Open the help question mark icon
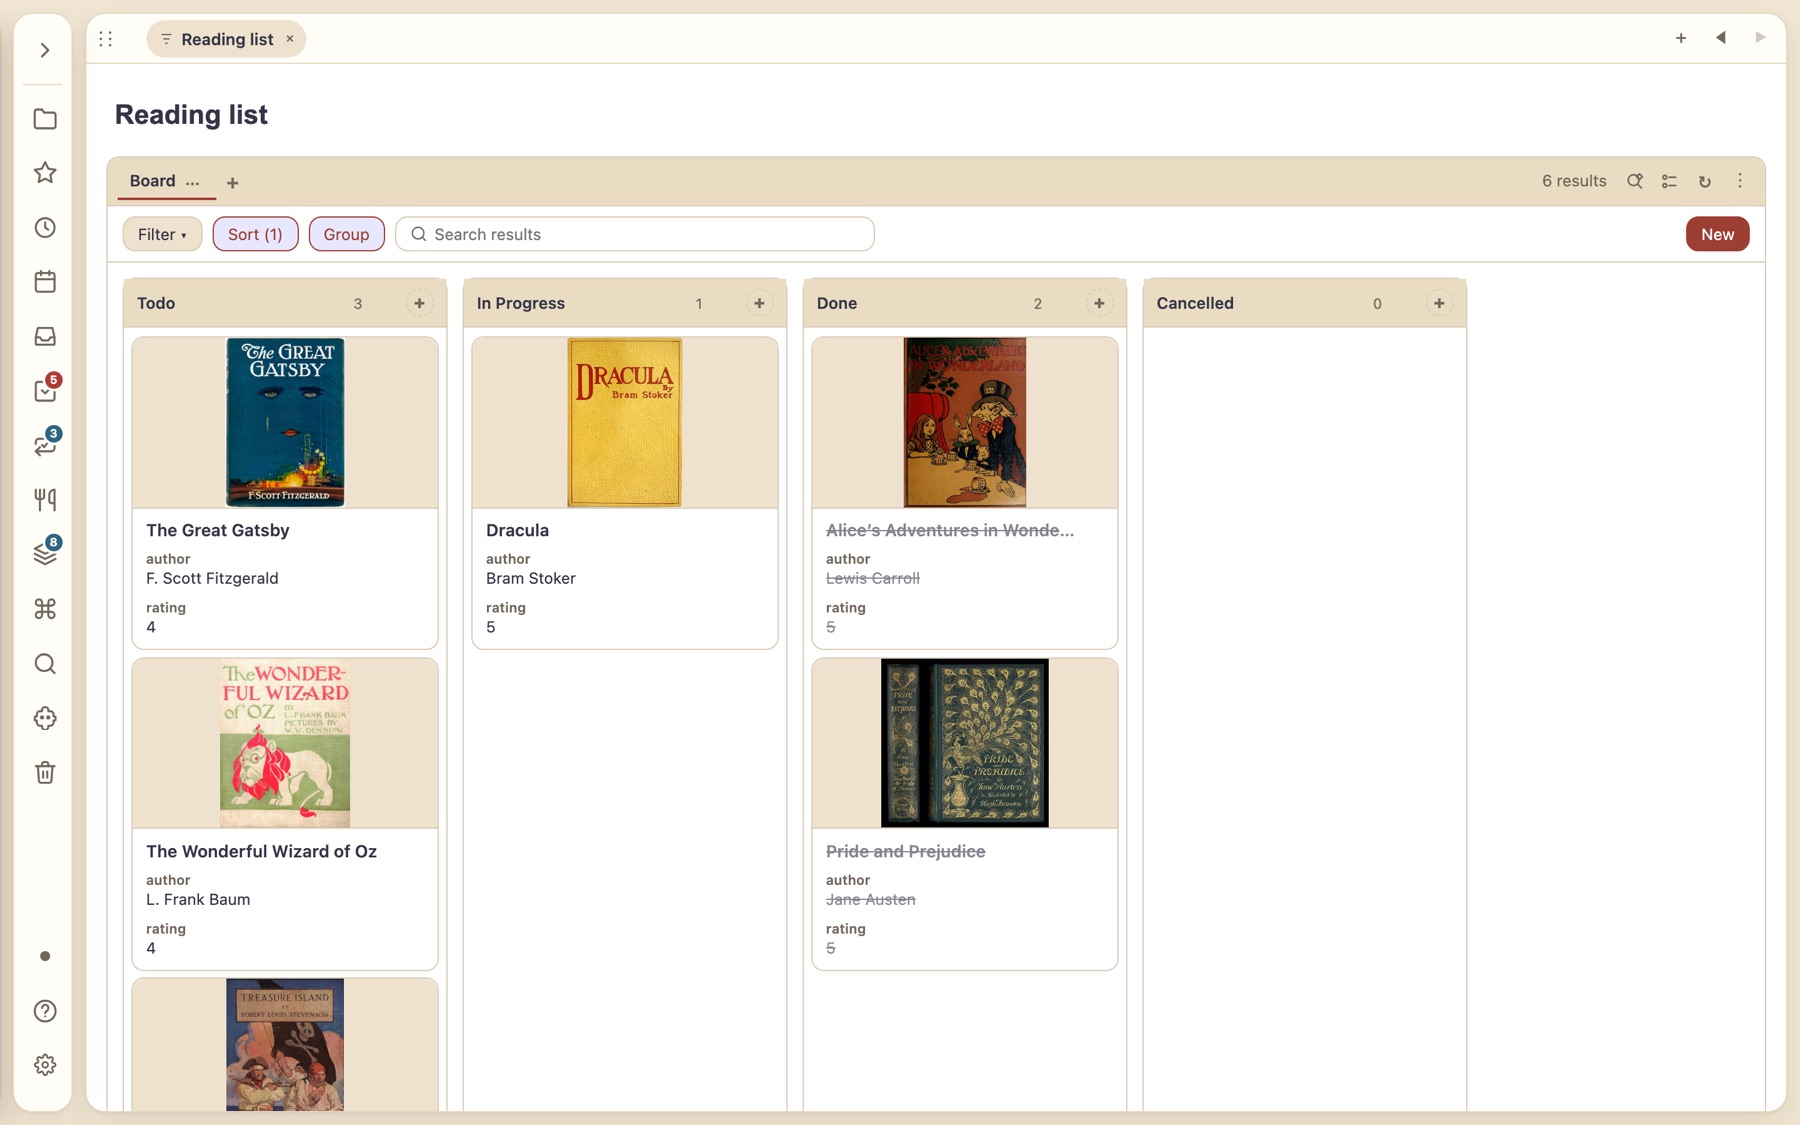Screen dimensions: 1800x1125 click(x=45, y=1011)
